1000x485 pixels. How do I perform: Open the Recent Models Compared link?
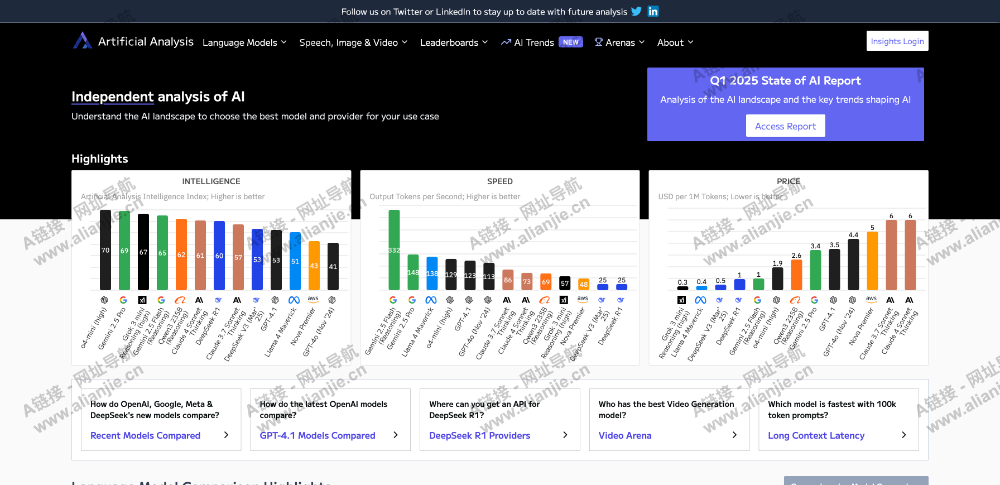point(145,436)
